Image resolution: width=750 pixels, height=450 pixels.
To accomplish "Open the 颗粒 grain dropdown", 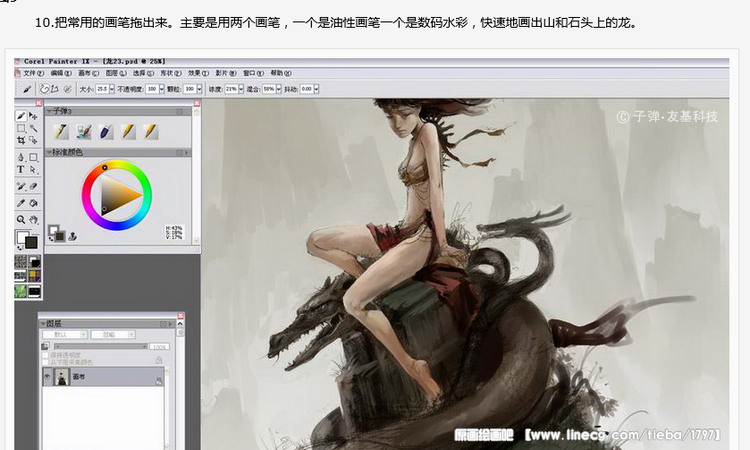I will click(x=199, y=89).
